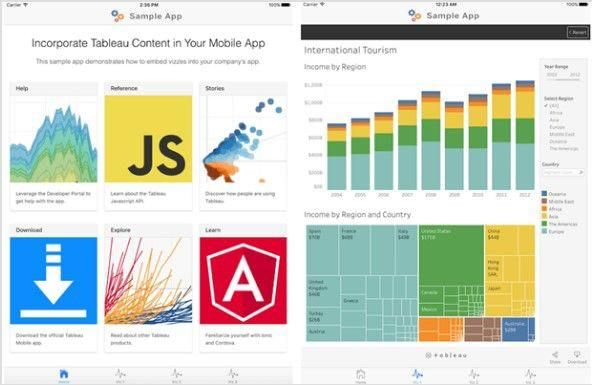Screen dimensions: 592x385
Task: Open the Share icon under the dashboard
Action: (x=555, y=355)
